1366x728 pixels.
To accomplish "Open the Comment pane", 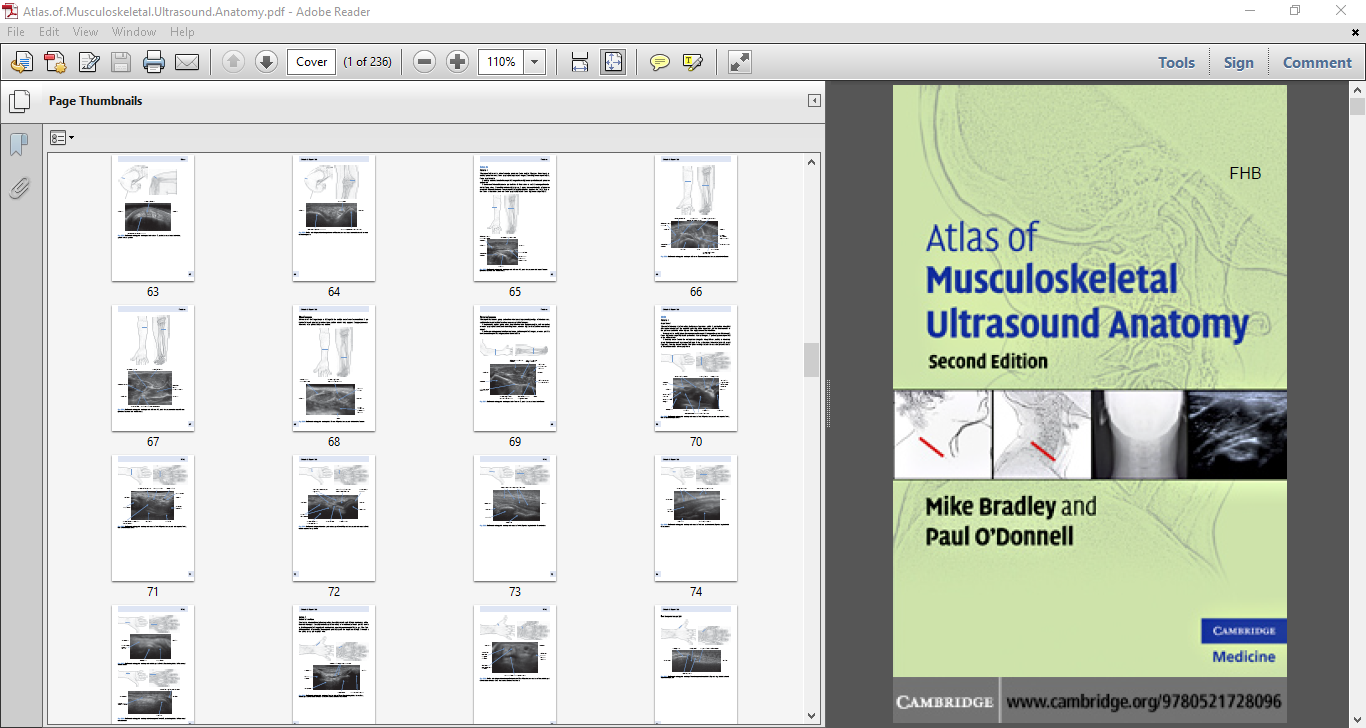I will tap(1317, 62).
